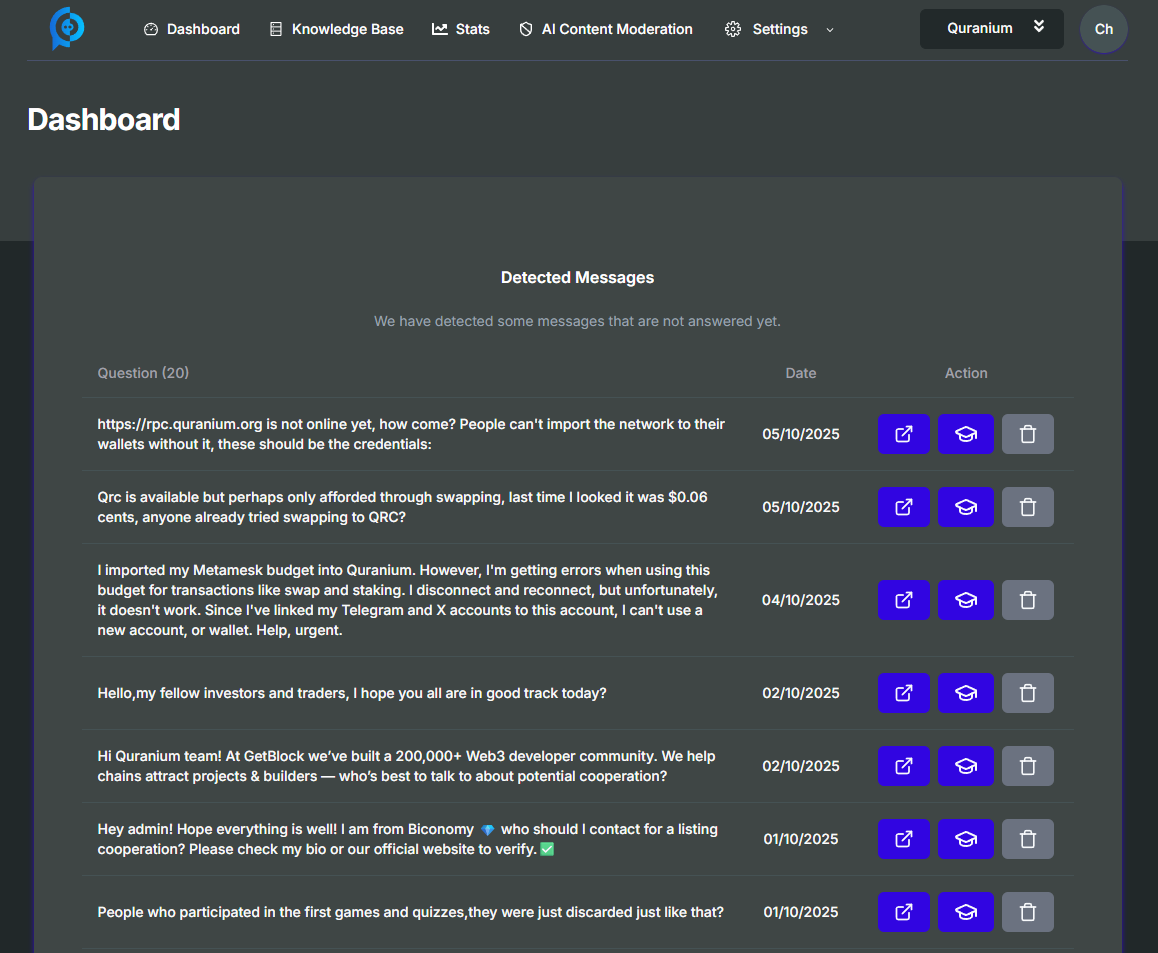1158x953 pixels.
Task: Switch to the Dashboard menu item
Action: click(191, 29)
